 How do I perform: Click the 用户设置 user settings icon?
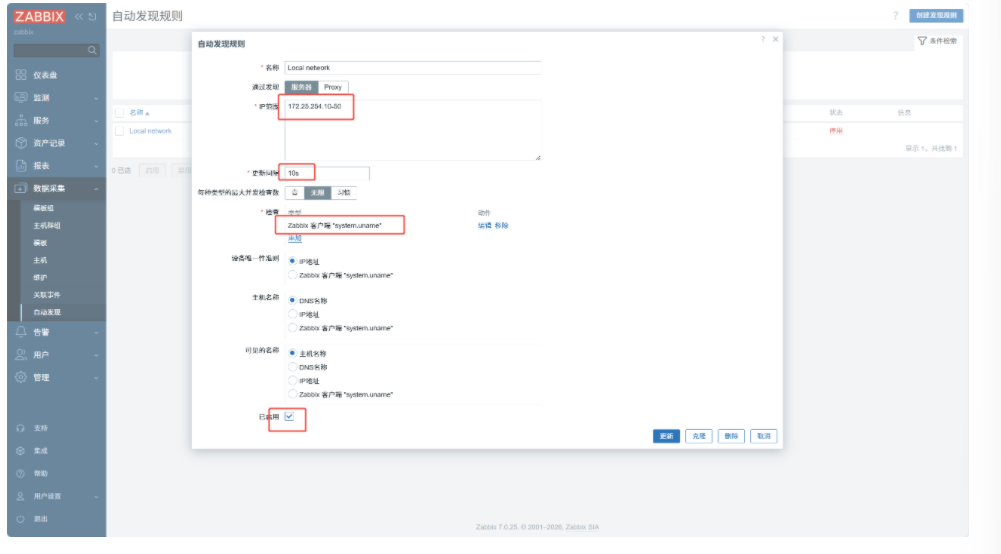click(20, 496)
